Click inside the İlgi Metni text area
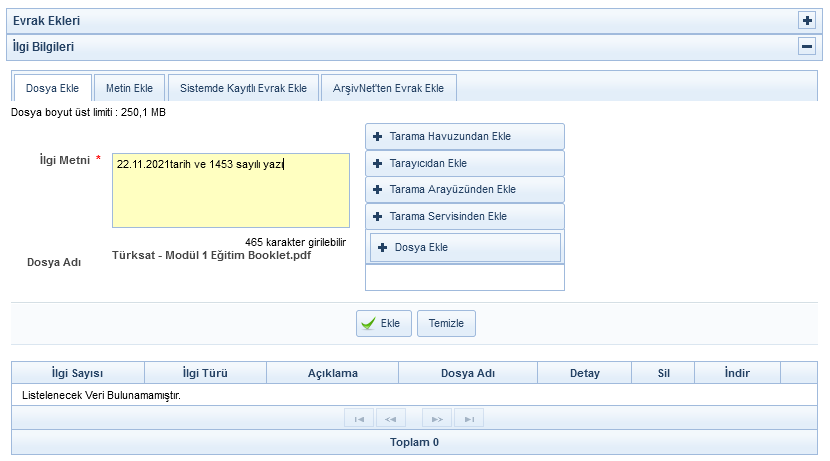 pos(230,190)
